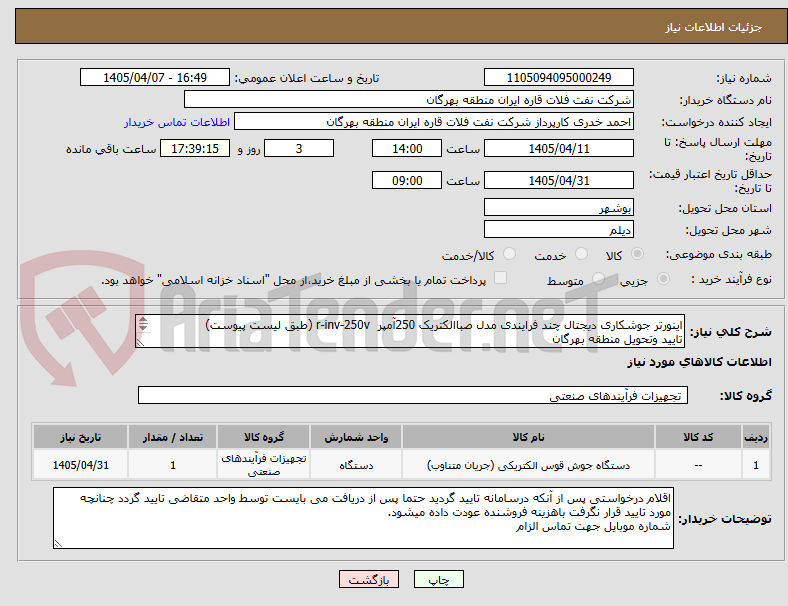This screenshot has height=606, width=788.
Task: Select the کالا radio button
Action: (x=637, y=254)
